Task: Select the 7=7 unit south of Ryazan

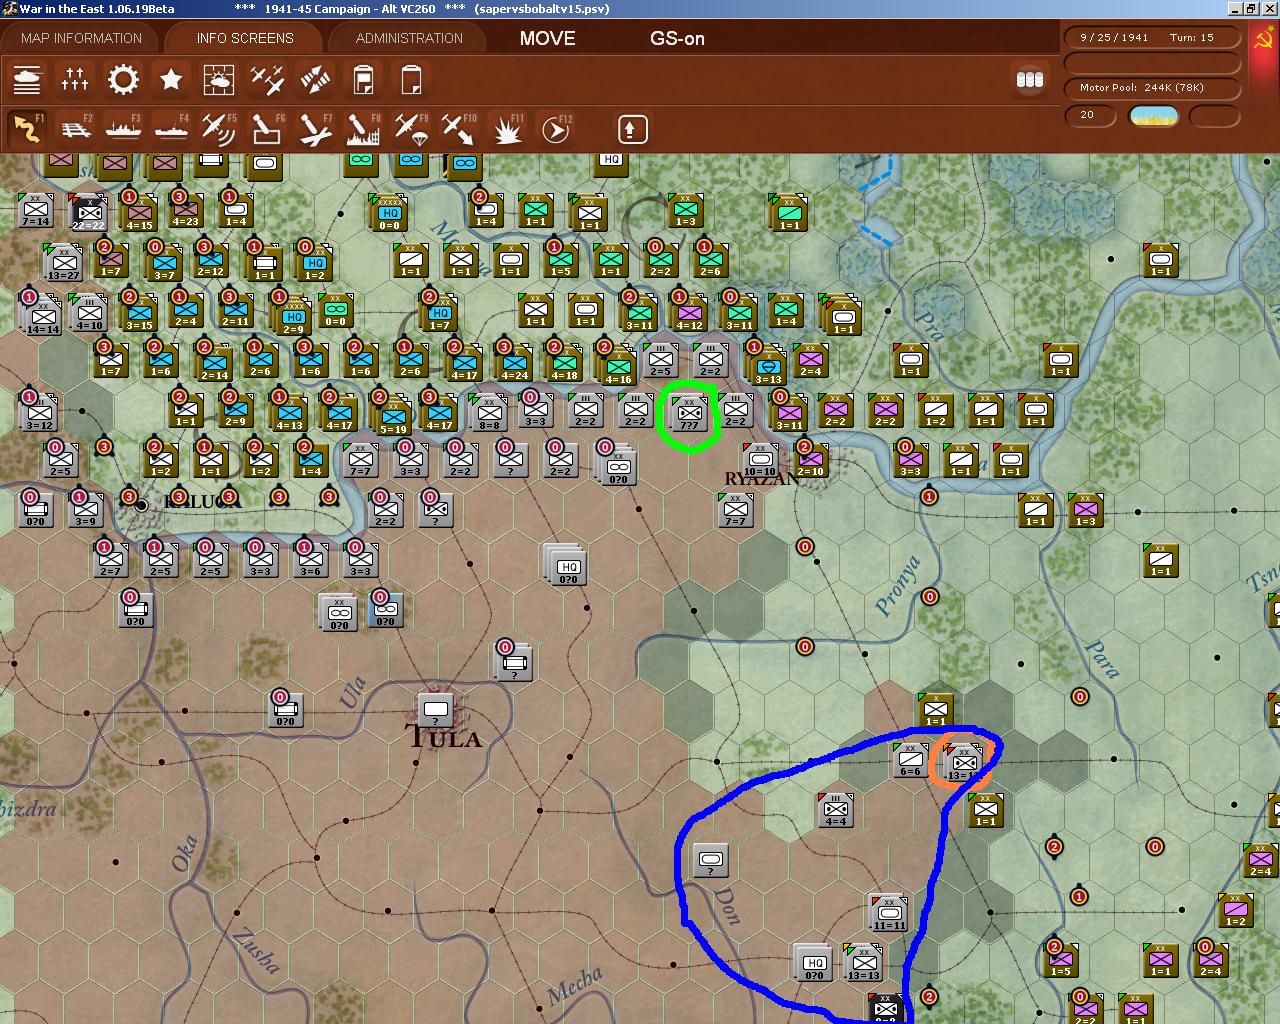Action: point(736,509)
